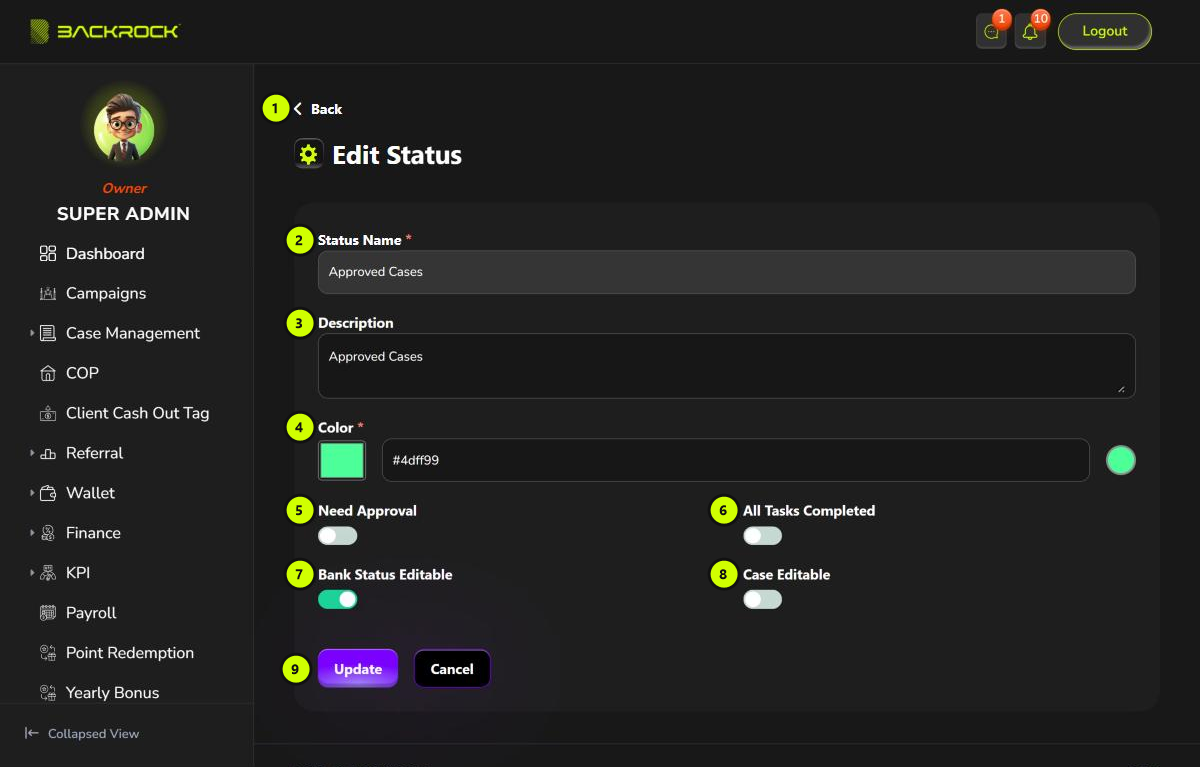Disable the Bank Status Editable toggle
Screen dimensions: 1200x767
337,600
